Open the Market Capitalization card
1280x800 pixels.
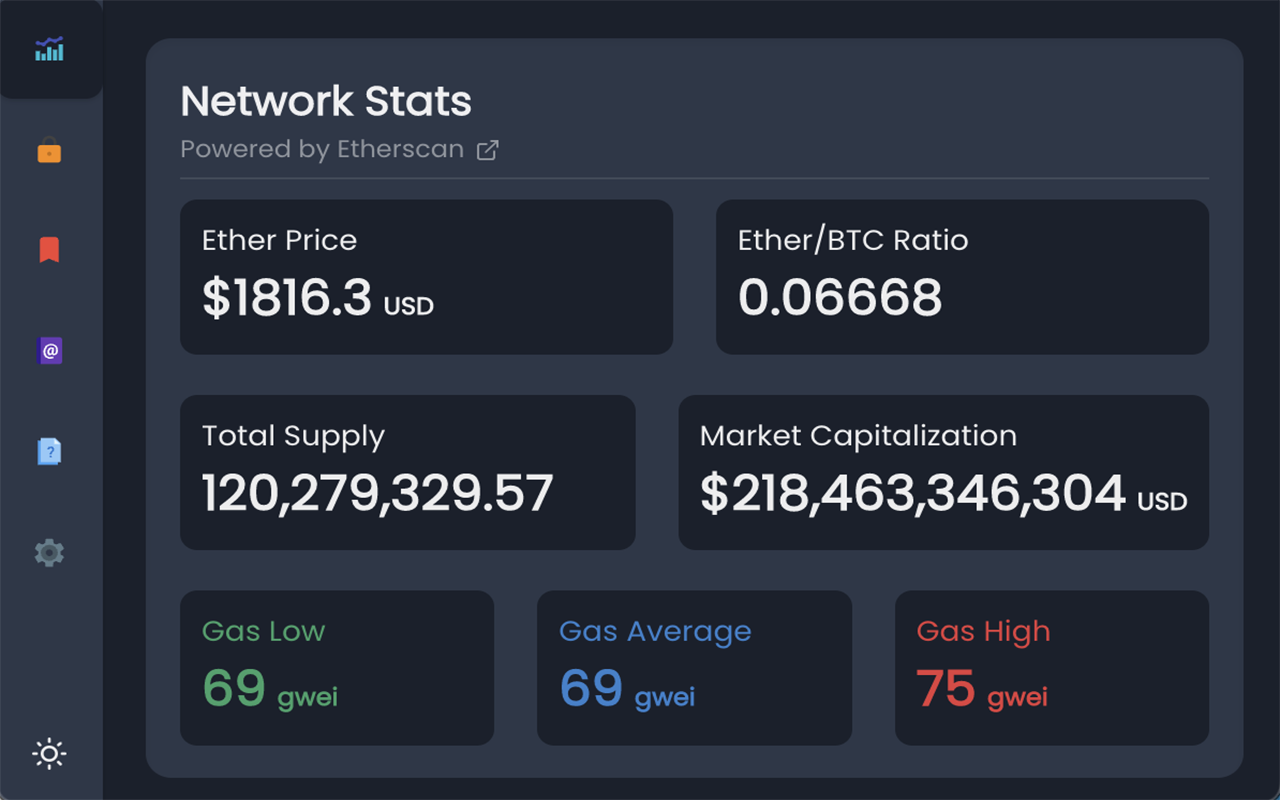coord(944,472)
